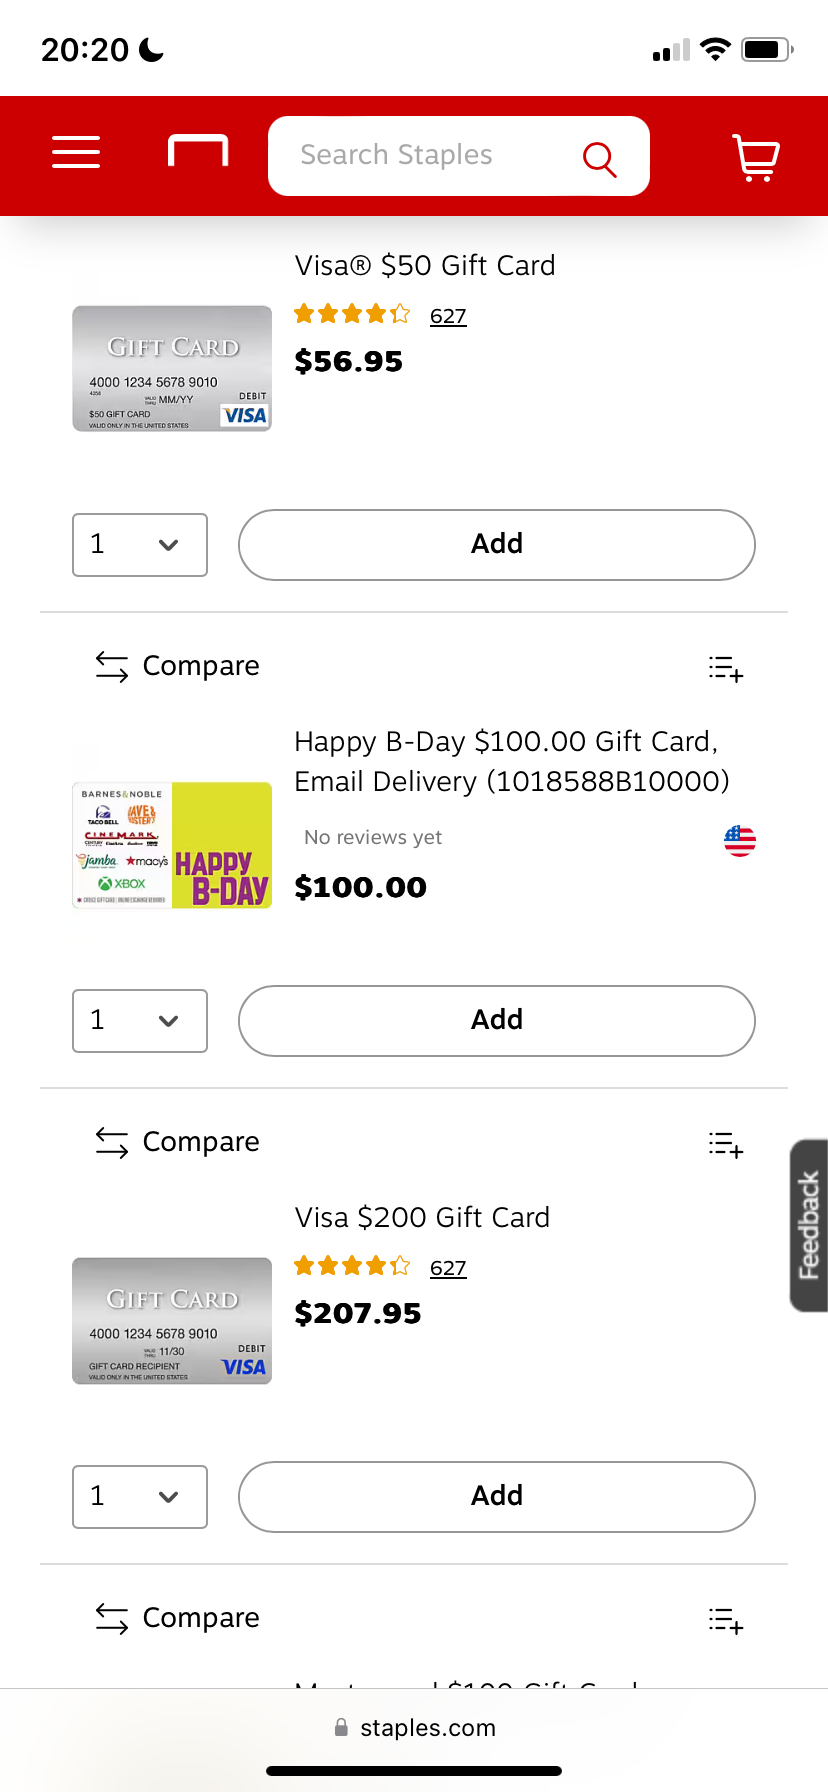This screenshot has width=828, height=1792.
Task: Toggle Compare for Happy B-Day gift card
Action: [178, 666]
